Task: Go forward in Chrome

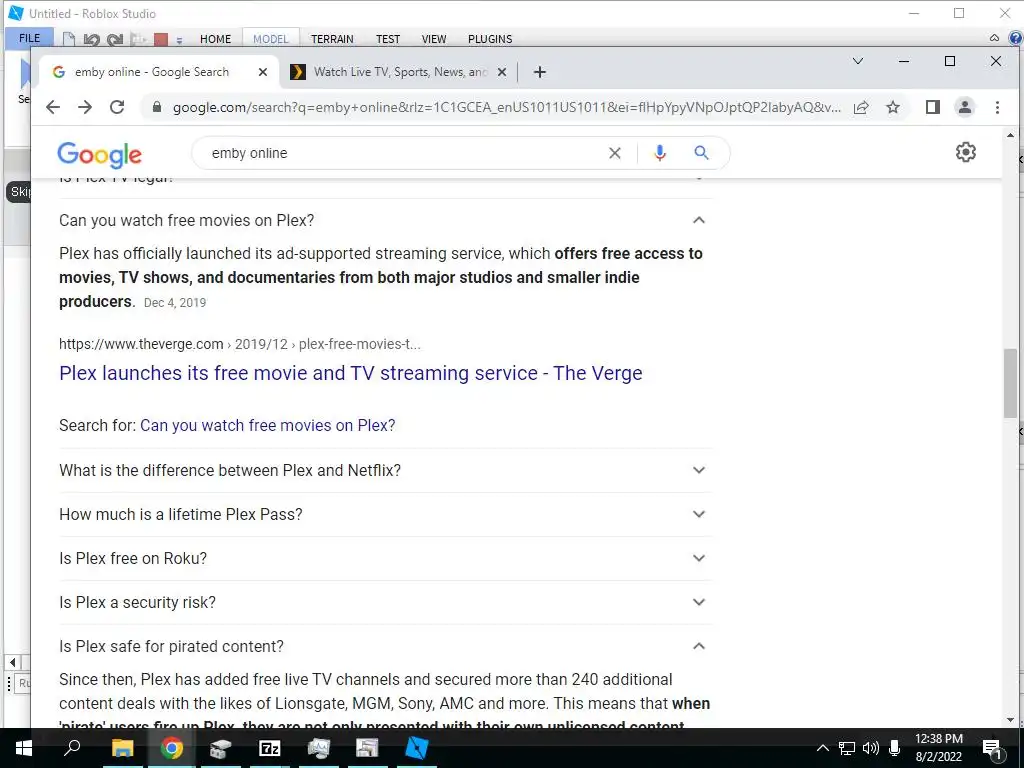Action: (85, 107)
